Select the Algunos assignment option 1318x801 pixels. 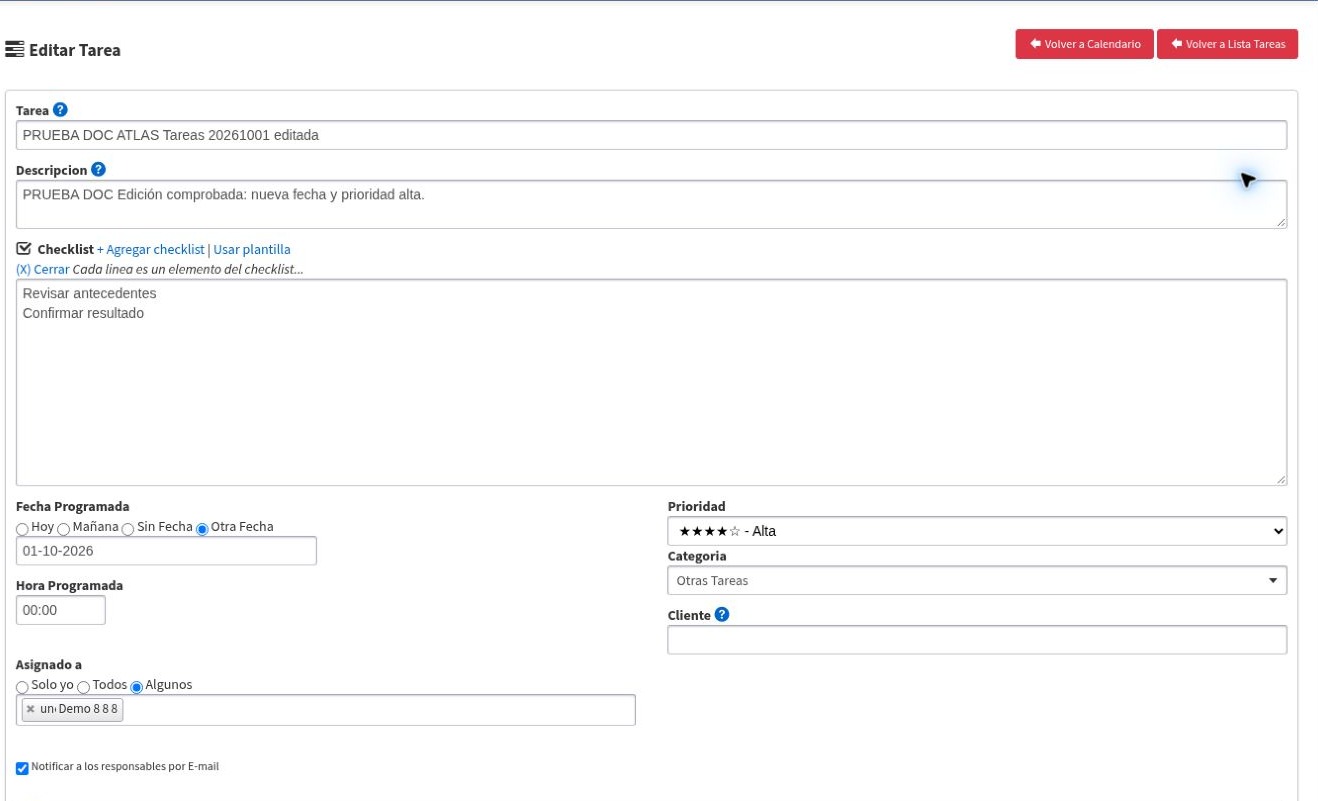137,687
